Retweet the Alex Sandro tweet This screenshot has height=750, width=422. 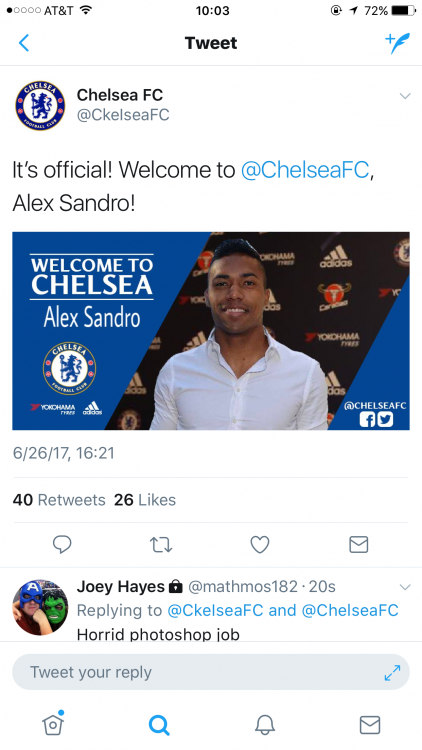click(x=161, y=544)
